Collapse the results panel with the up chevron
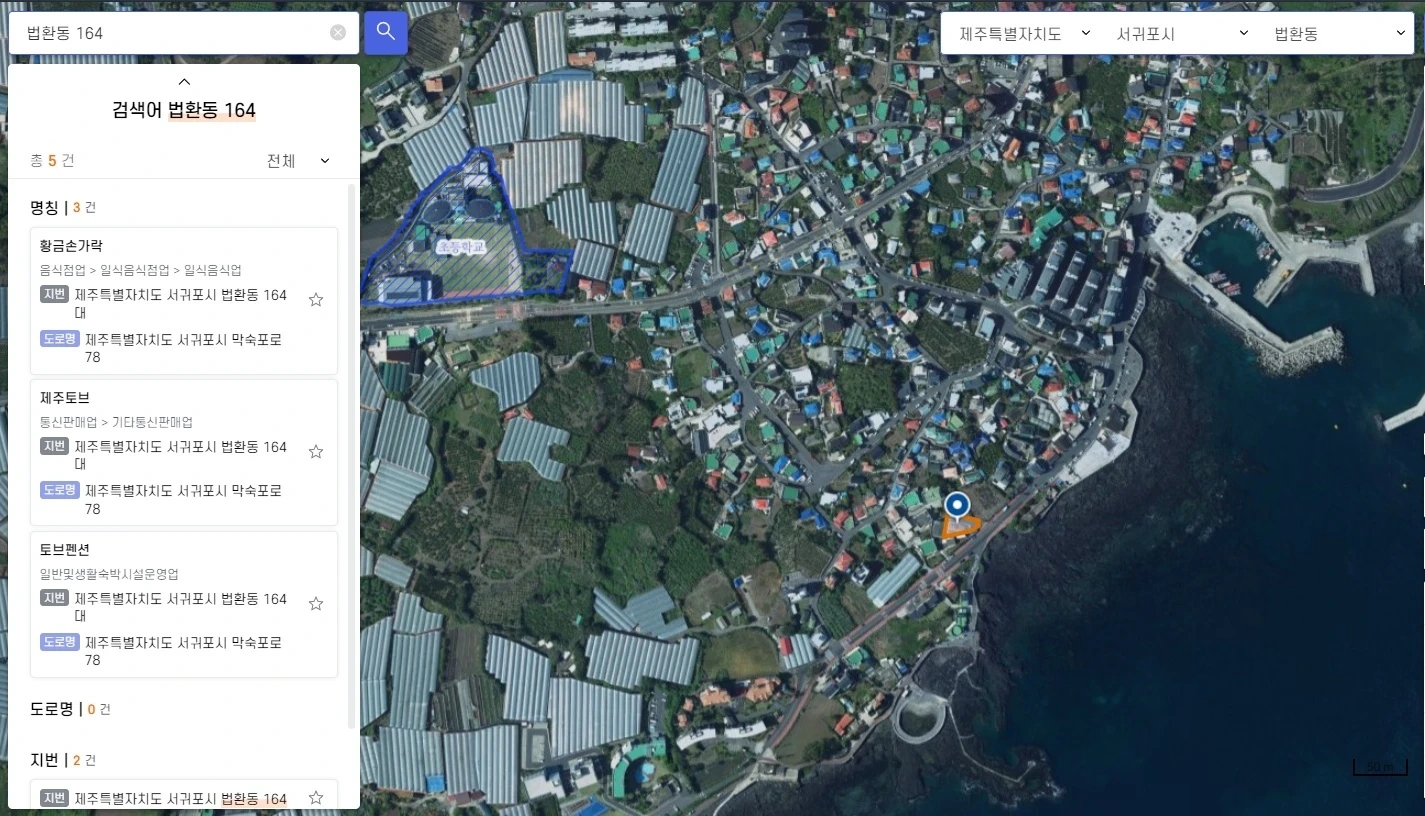1425x816 pixels. pyautogui.click(x=184, y=82)
